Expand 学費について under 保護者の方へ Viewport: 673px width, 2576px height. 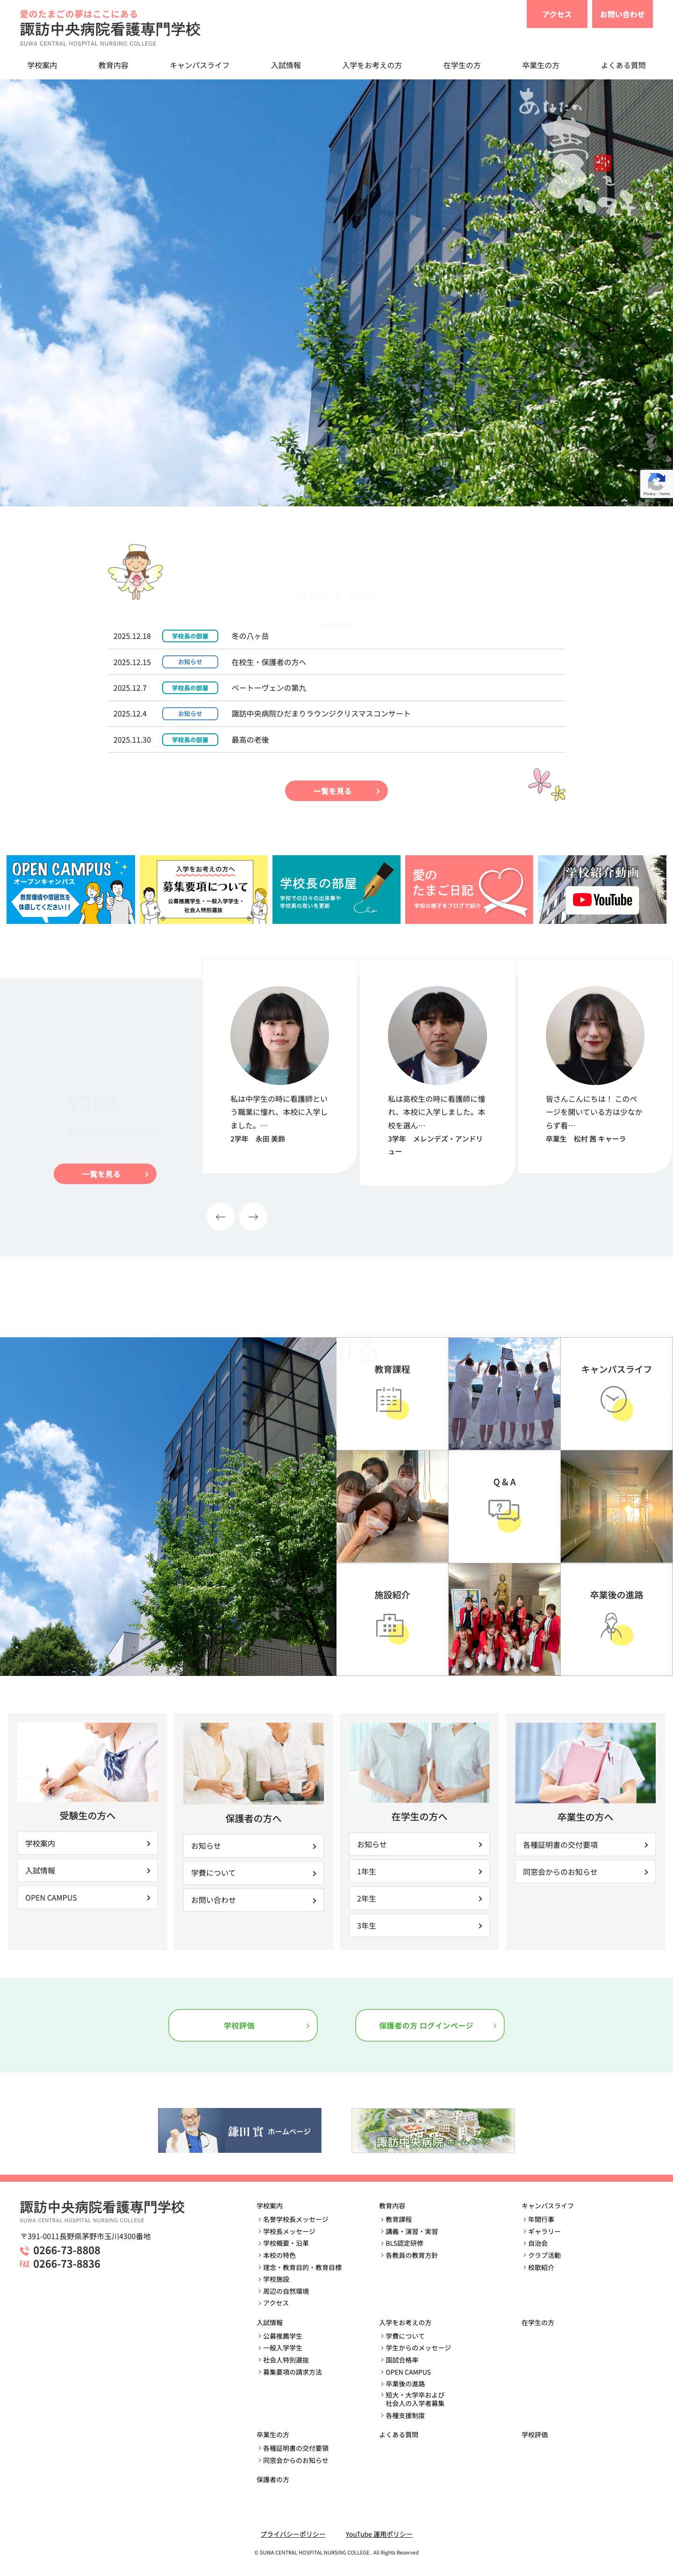tap(253, 1873)
